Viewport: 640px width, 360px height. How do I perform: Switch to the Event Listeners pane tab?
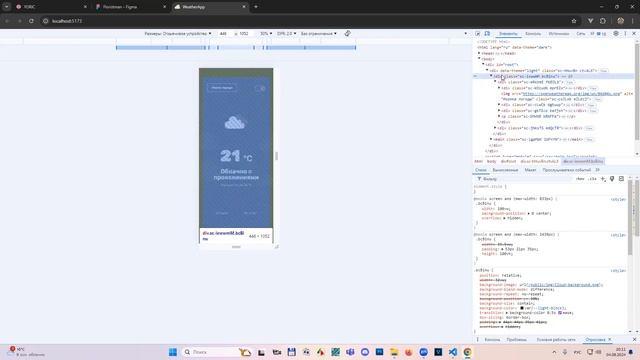(567, 170)
